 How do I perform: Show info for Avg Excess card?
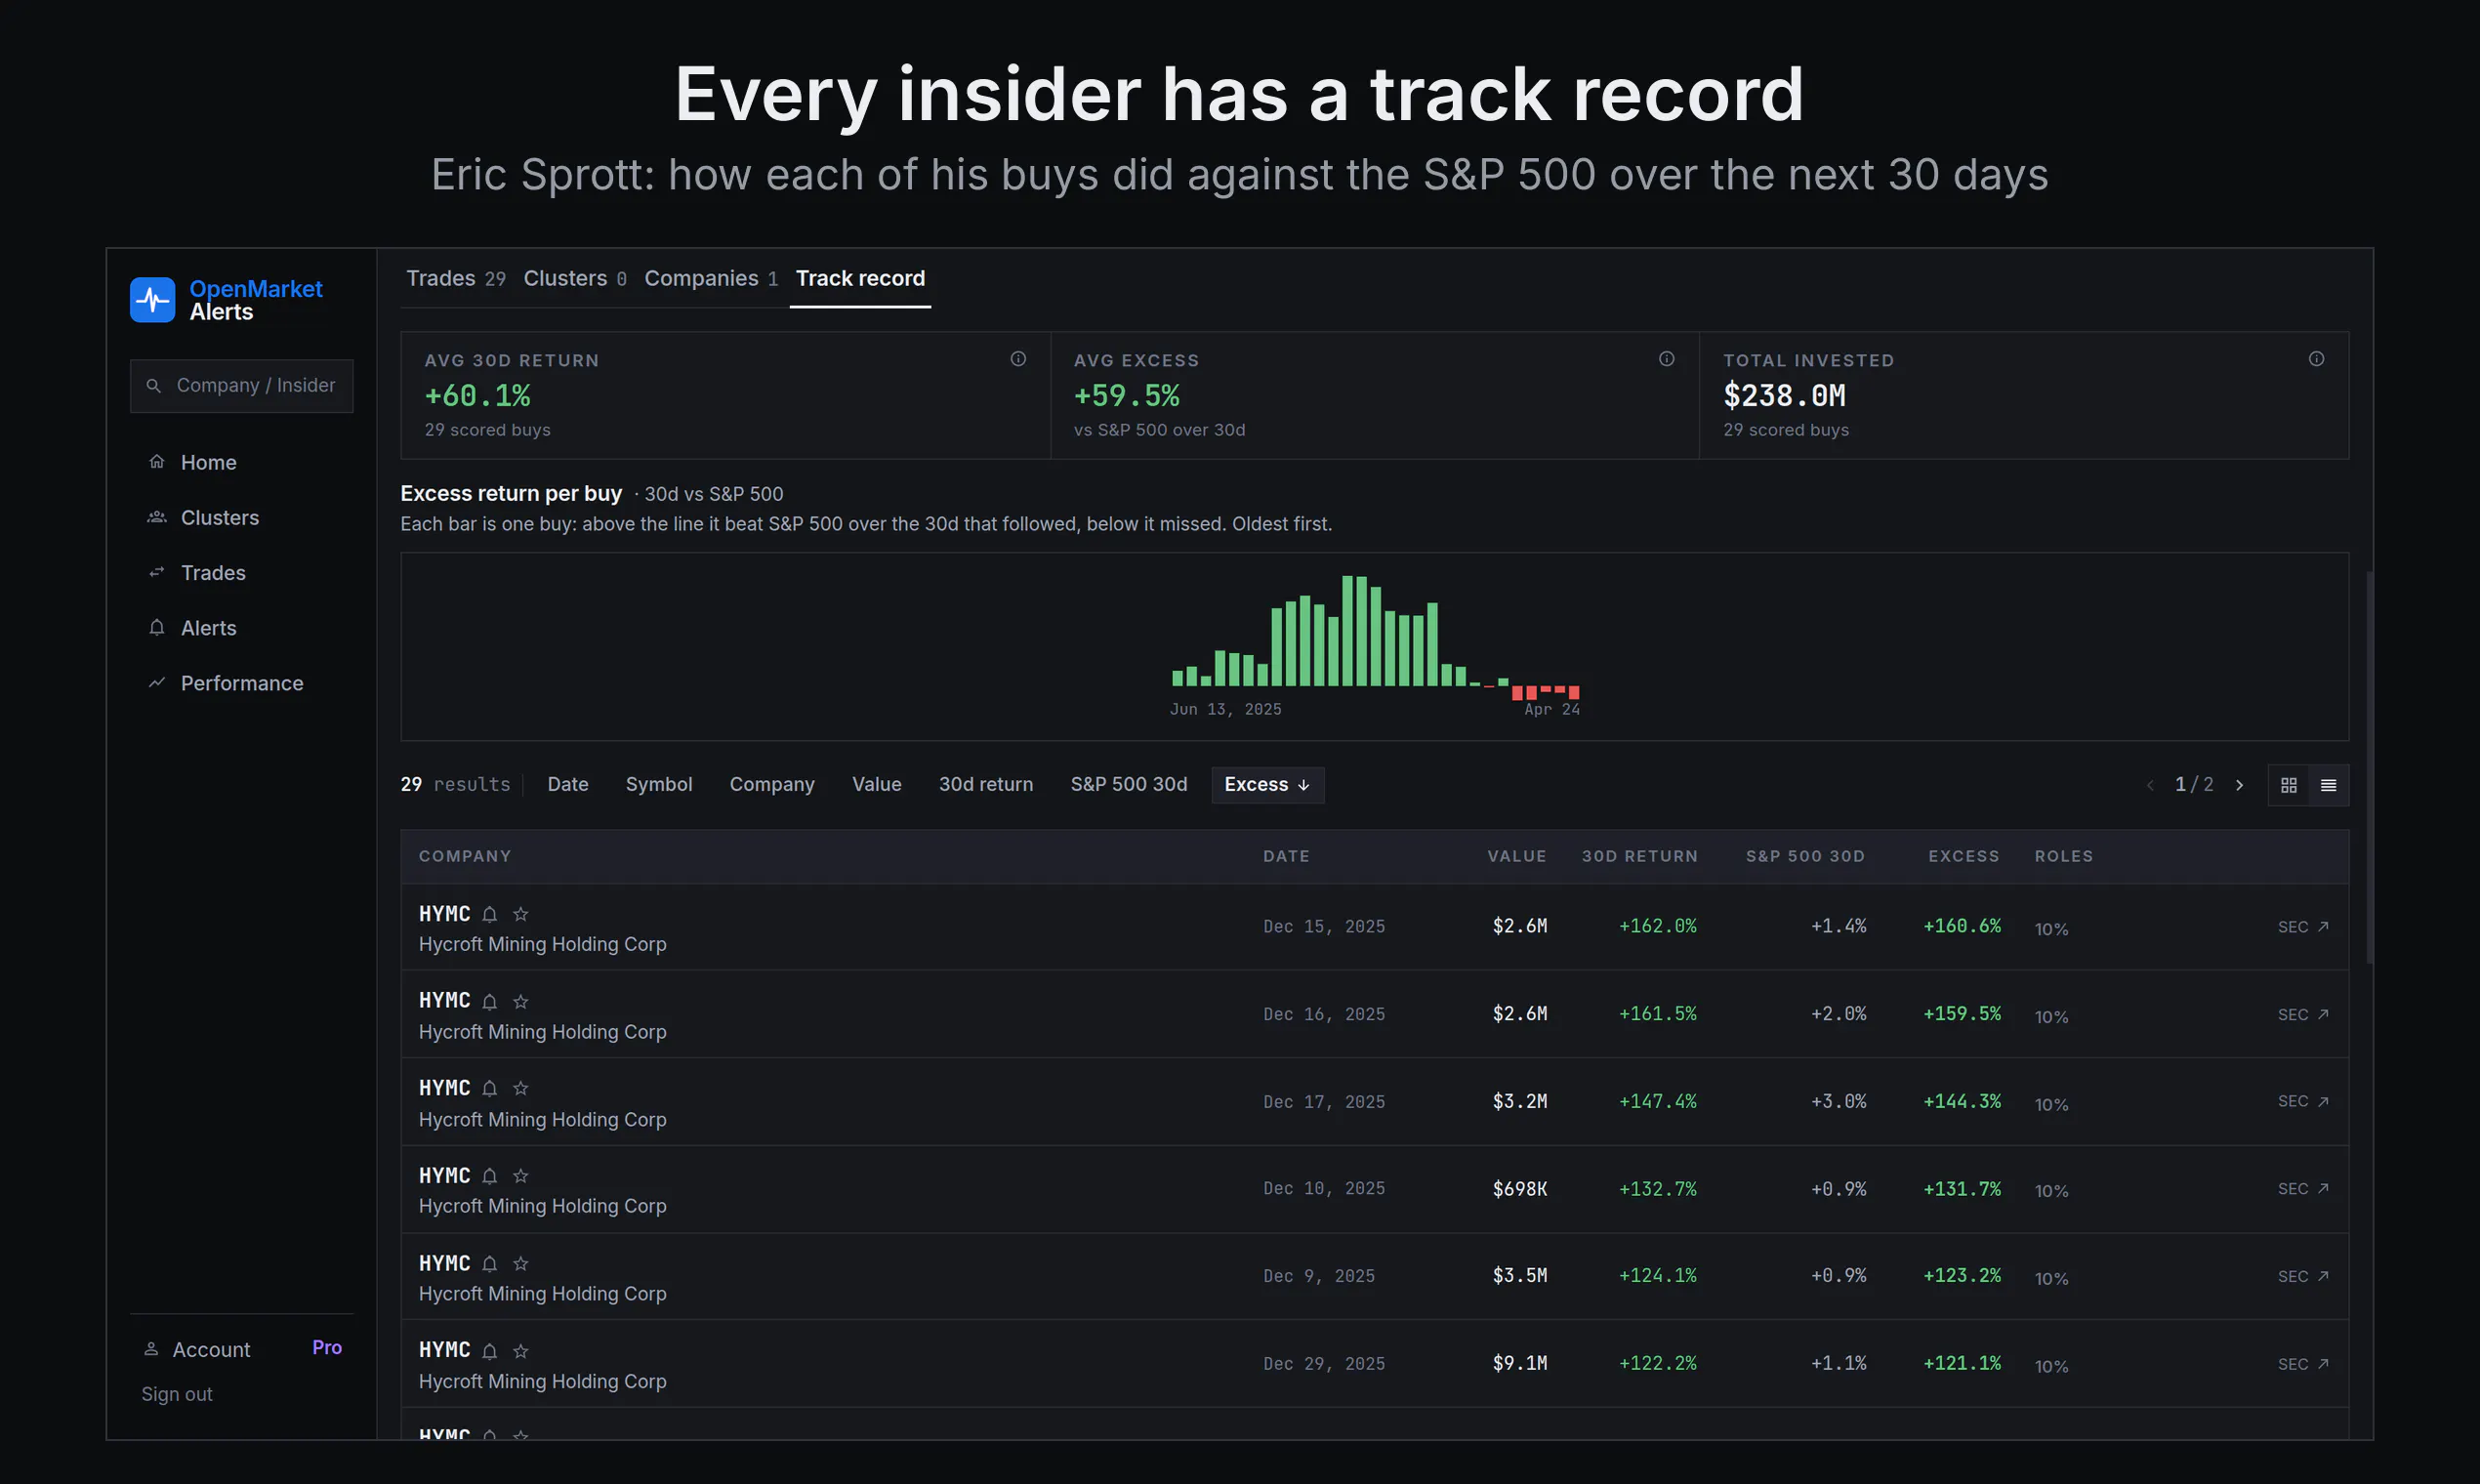(1667, 359)
